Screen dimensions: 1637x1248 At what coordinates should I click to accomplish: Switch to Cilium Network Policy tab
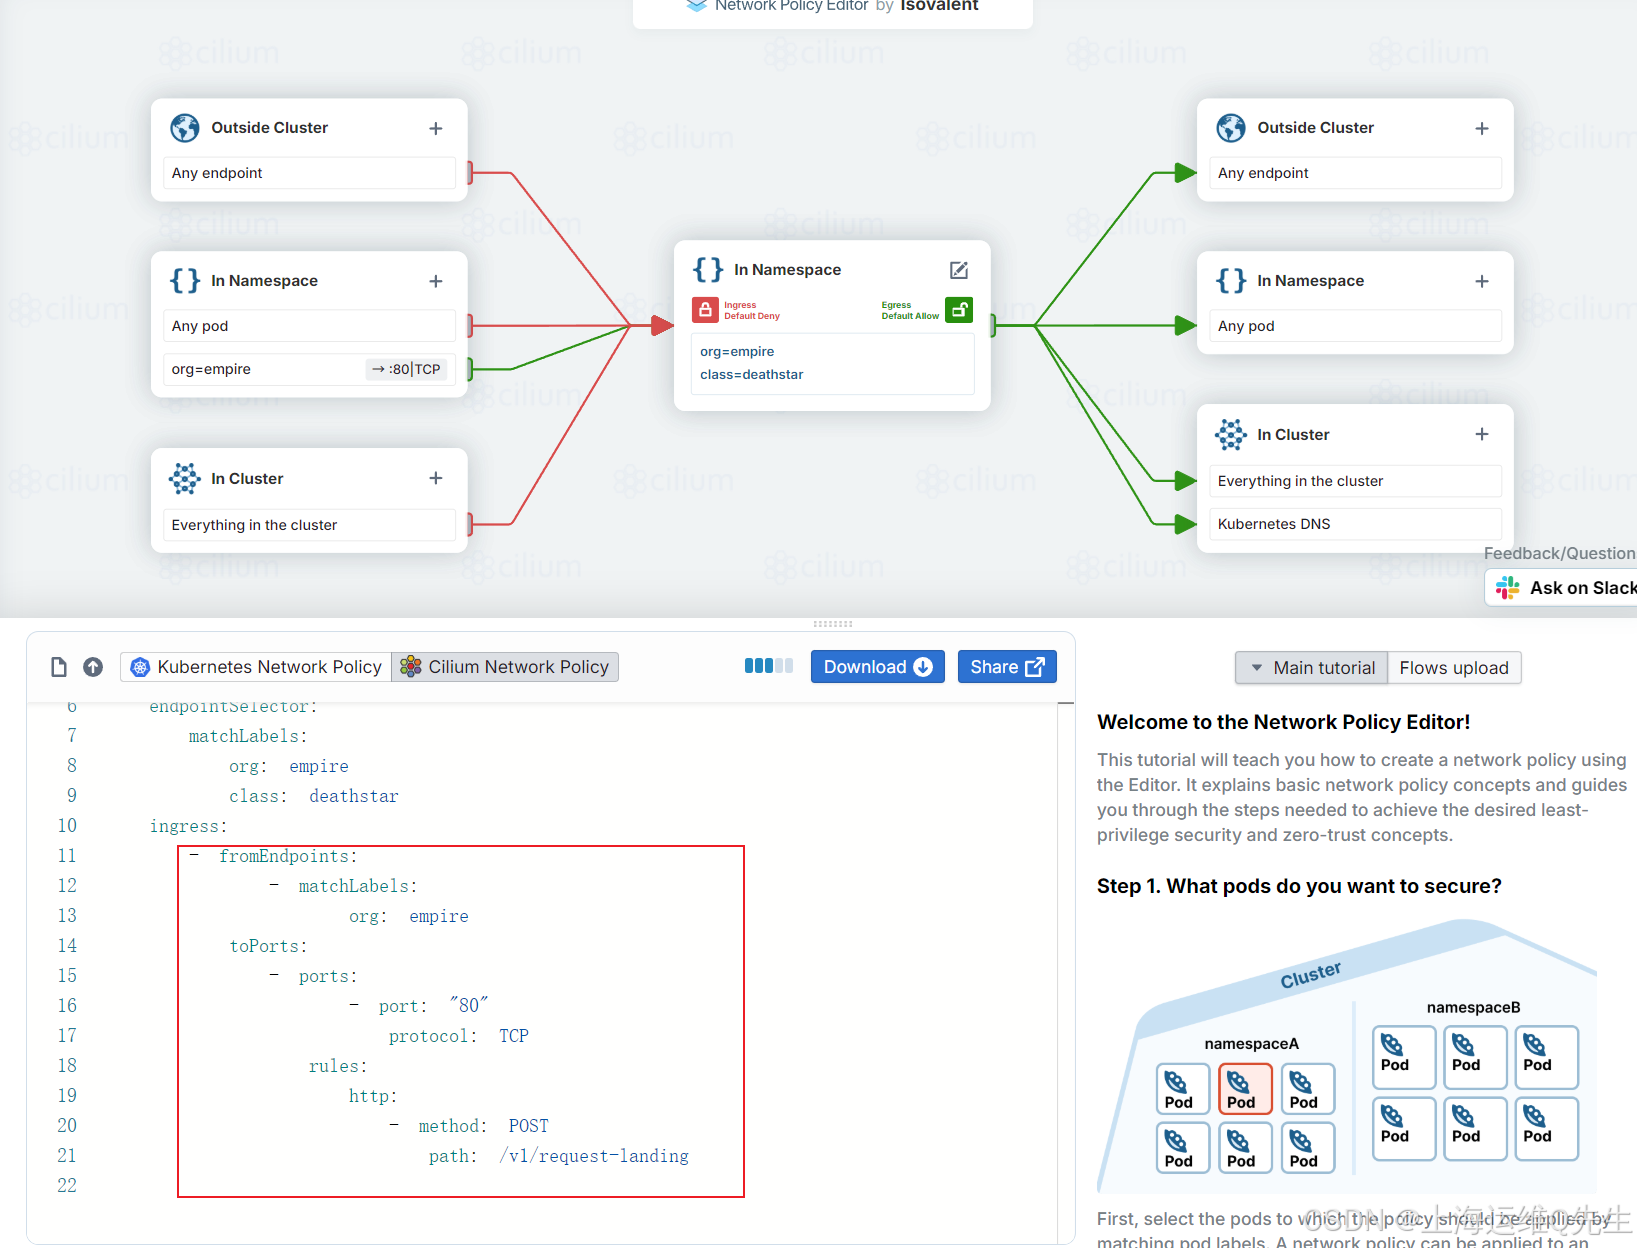click(505, 667)
